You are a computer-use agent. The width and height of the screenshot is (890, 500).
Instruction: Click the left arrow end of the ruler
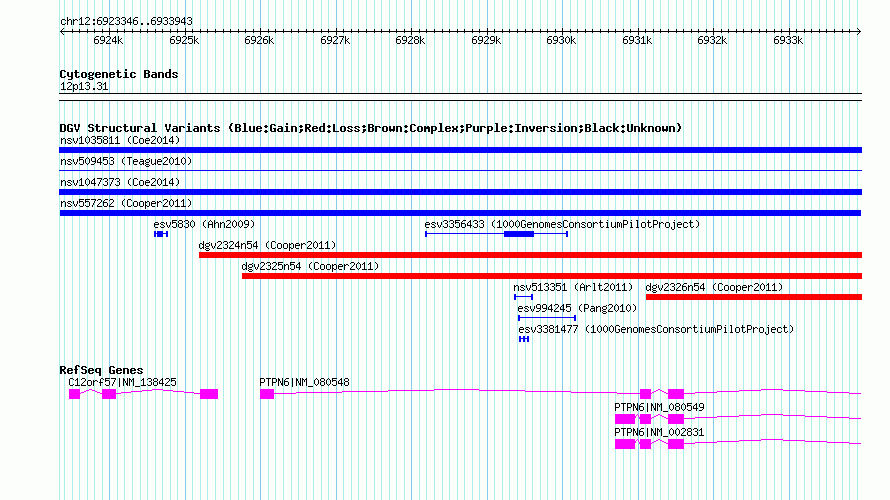(62, 31)
